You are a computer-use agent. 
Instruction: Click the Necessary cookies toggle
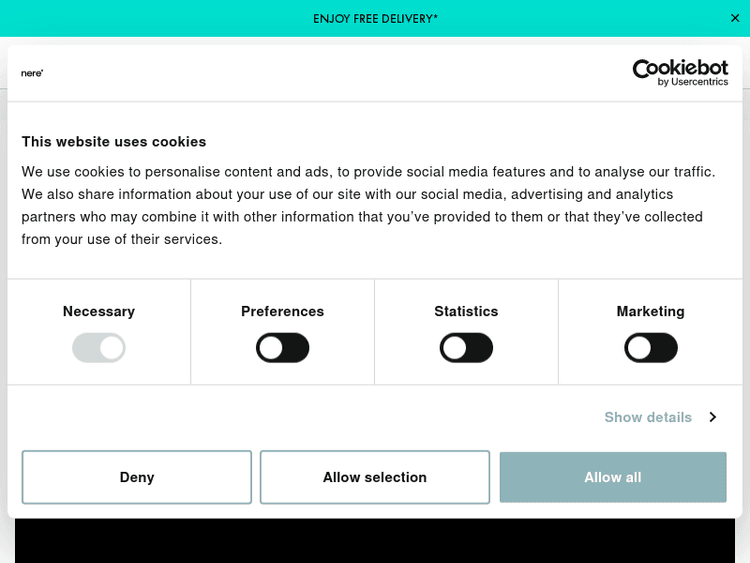pos(99,348)
